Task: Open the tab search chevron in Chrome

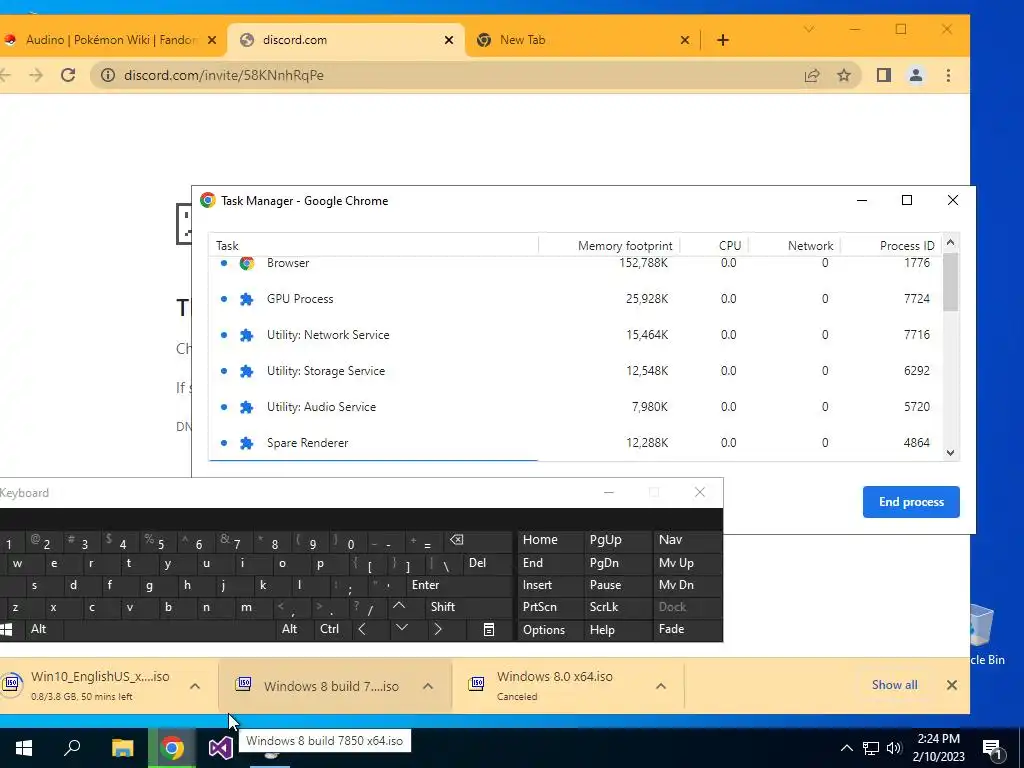Action: tap(808, 29)
